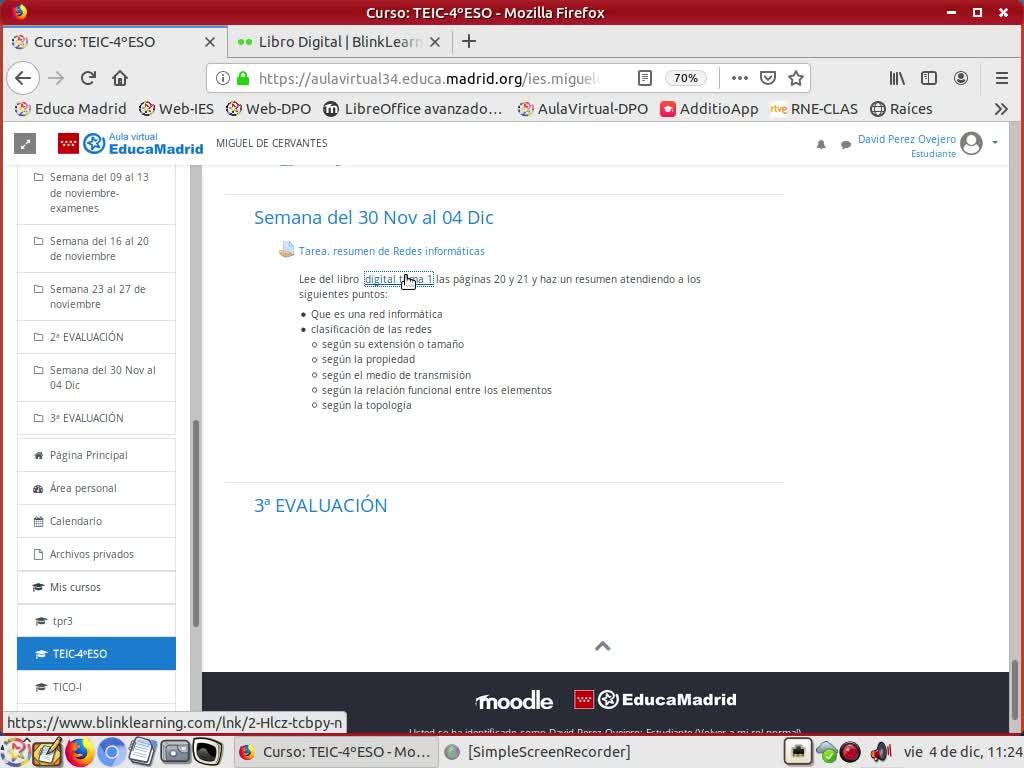Click the 3ª EVALUACIÓN section heading
Screen dimensions: 1024x768
pos(321,505)
